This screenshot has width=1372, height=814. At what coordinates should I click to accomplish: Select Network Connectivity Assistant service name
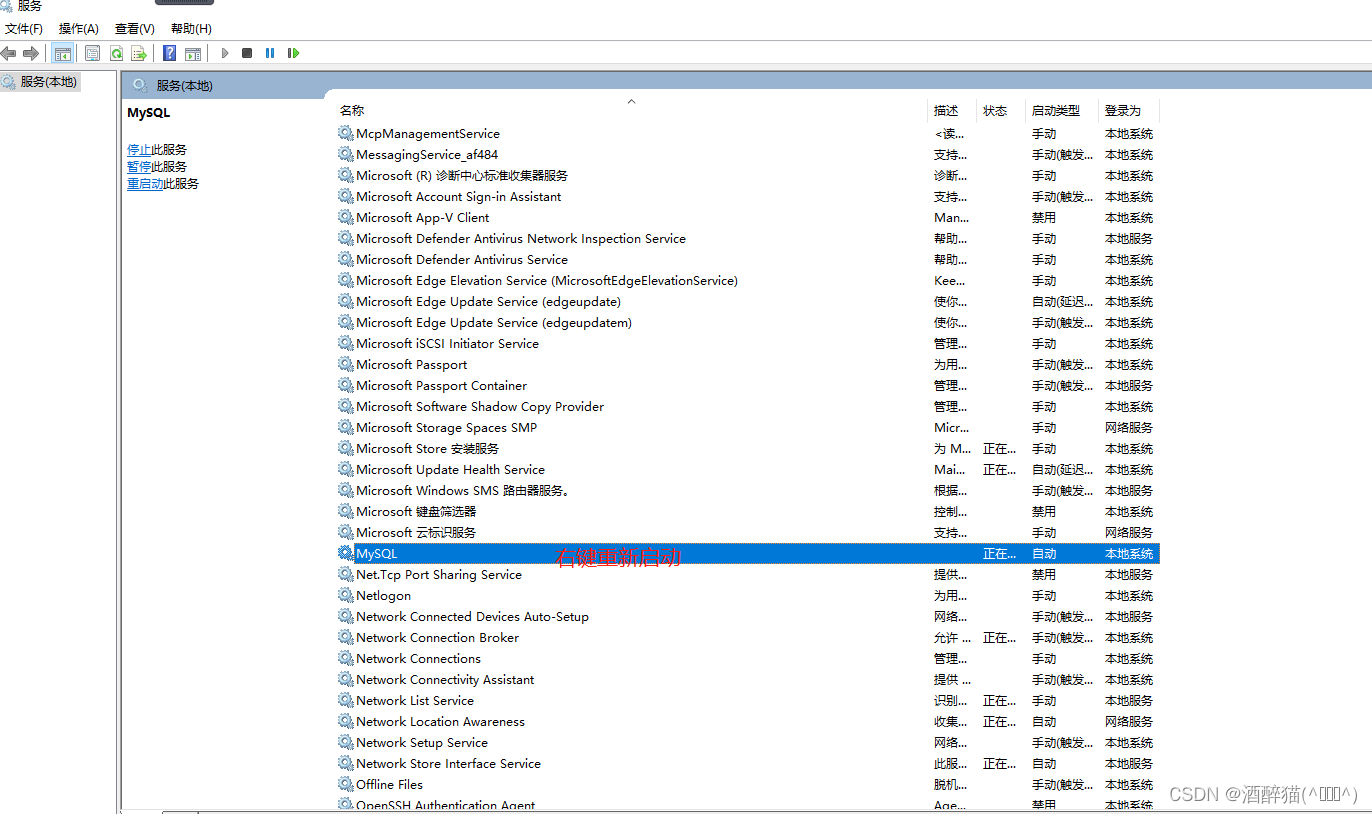445,679
